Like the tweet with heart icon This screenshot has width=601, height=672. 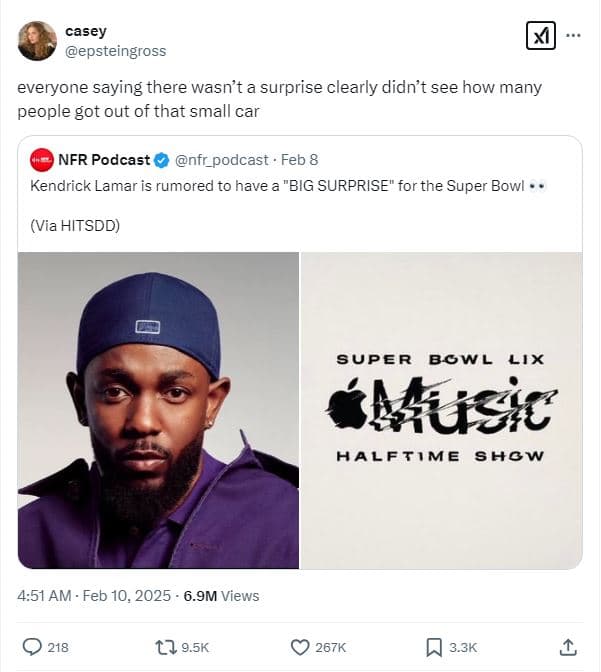(x=300, y=647)
